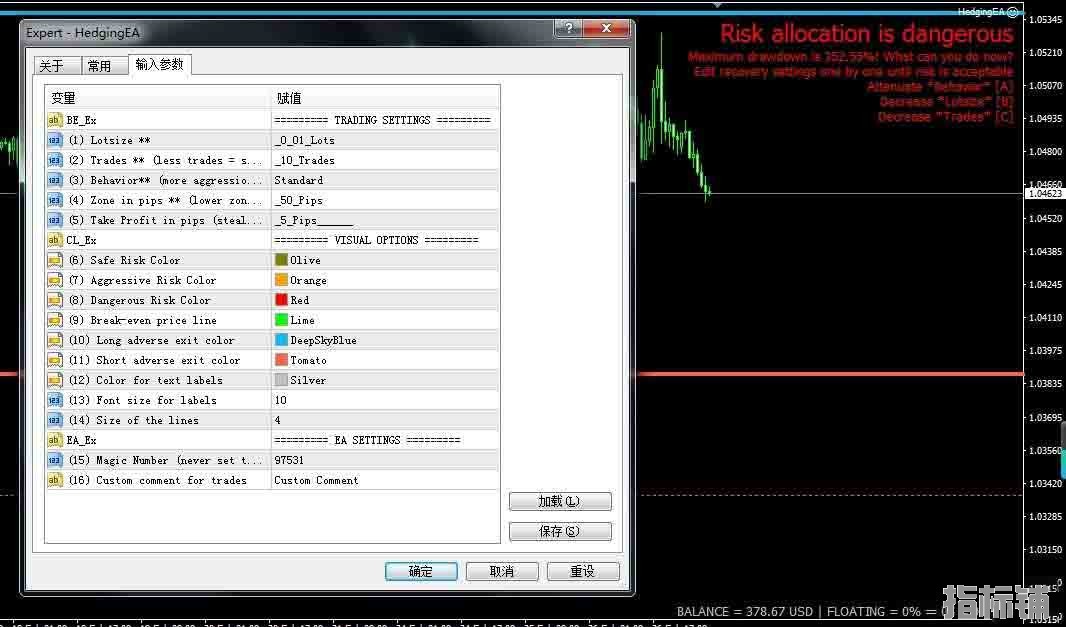Click the color icon beside Break-even price line
Viewport: 1066px width, 627px height.
[55, 320]
